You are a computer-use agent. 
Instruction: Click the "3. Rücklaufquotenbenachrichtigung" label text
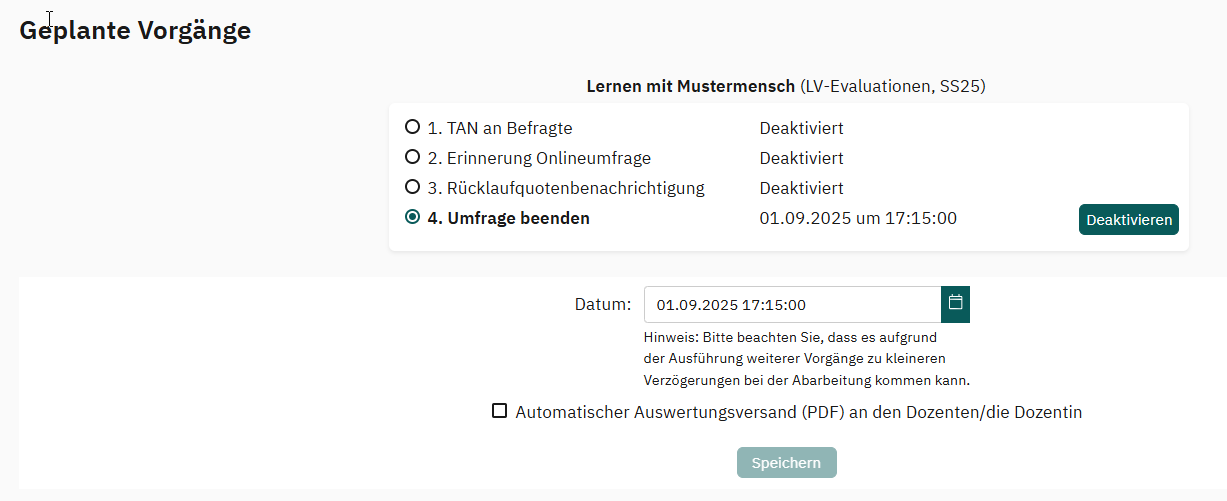(566, 188)
